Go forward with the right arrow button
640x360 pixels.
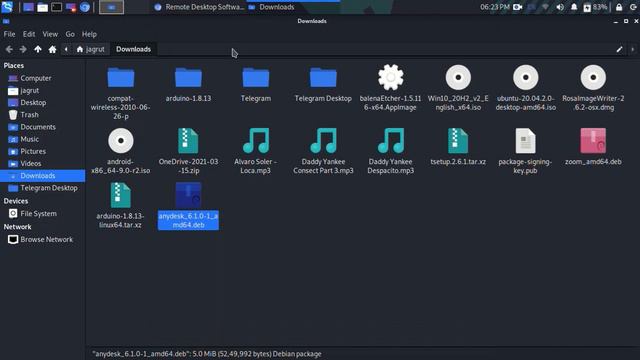click(x=23, y=49)
